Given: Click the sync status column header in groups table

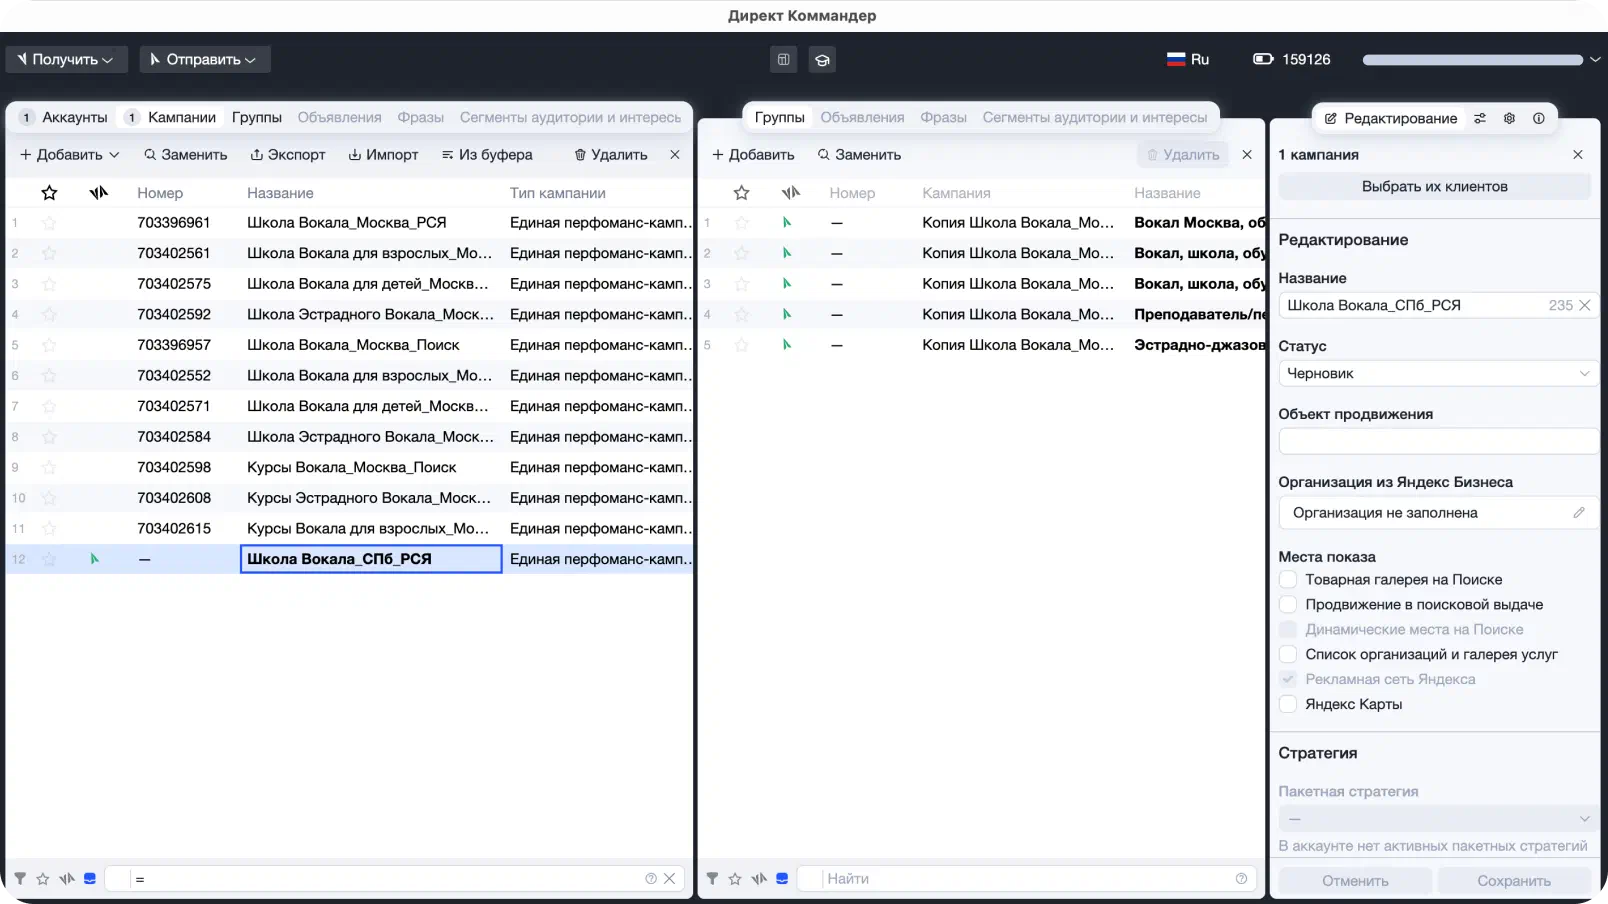Looking at the screenshot, I should [x=790, y=193].
